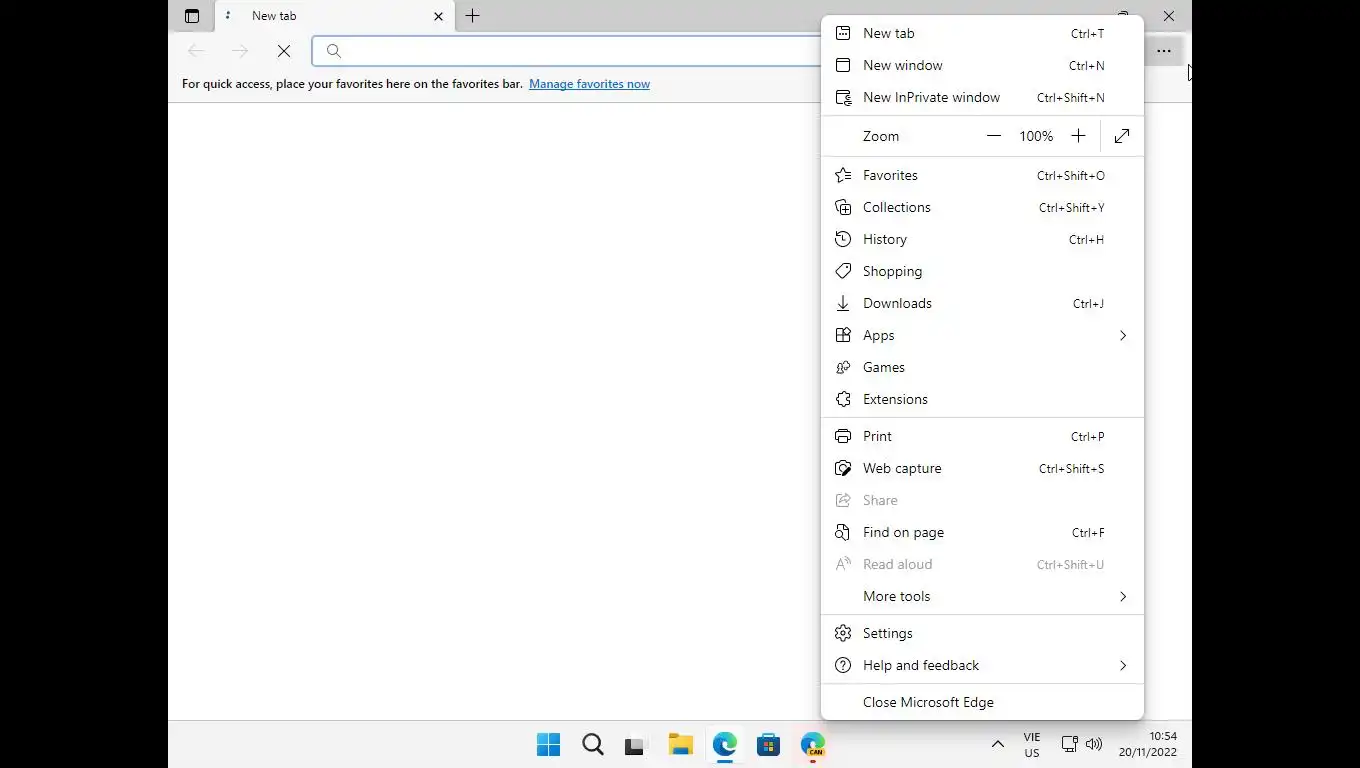Open New InPrivate window
The image size is (1360, 768).
coord(982,97)
